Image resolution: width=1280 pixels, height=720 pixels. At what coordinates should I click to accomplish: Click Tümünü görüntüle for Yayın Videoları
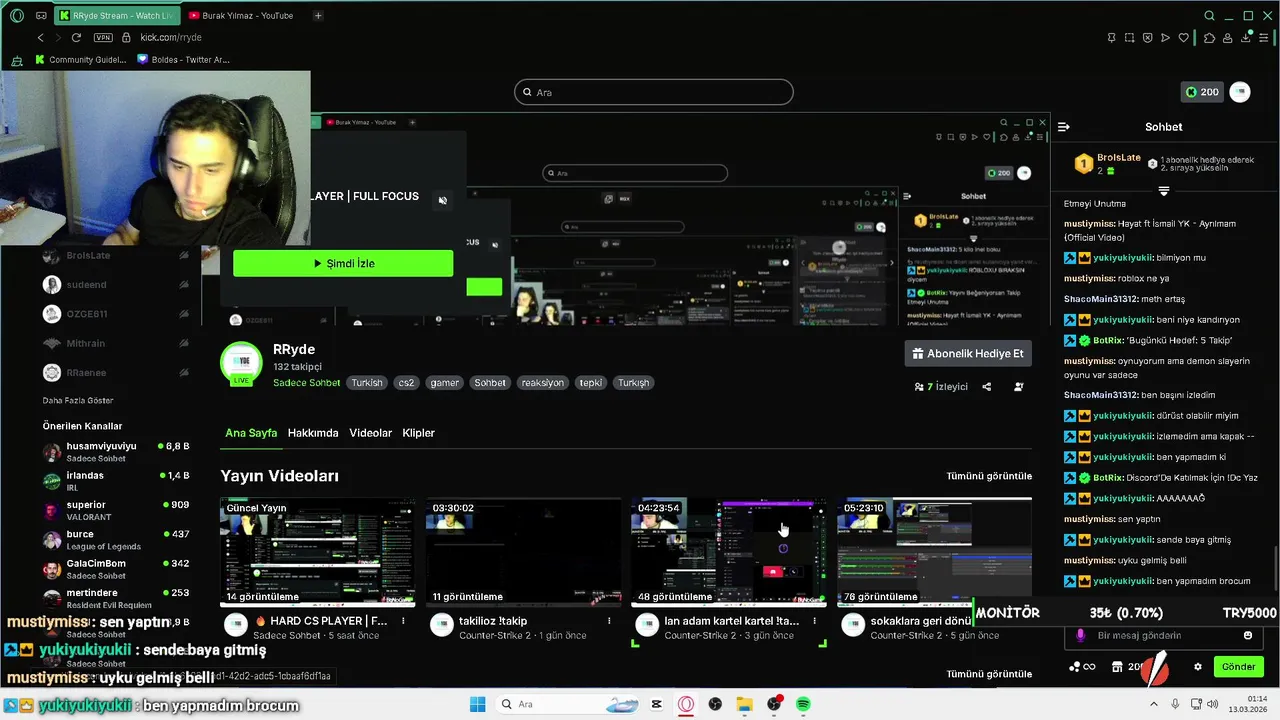[989, 476]
